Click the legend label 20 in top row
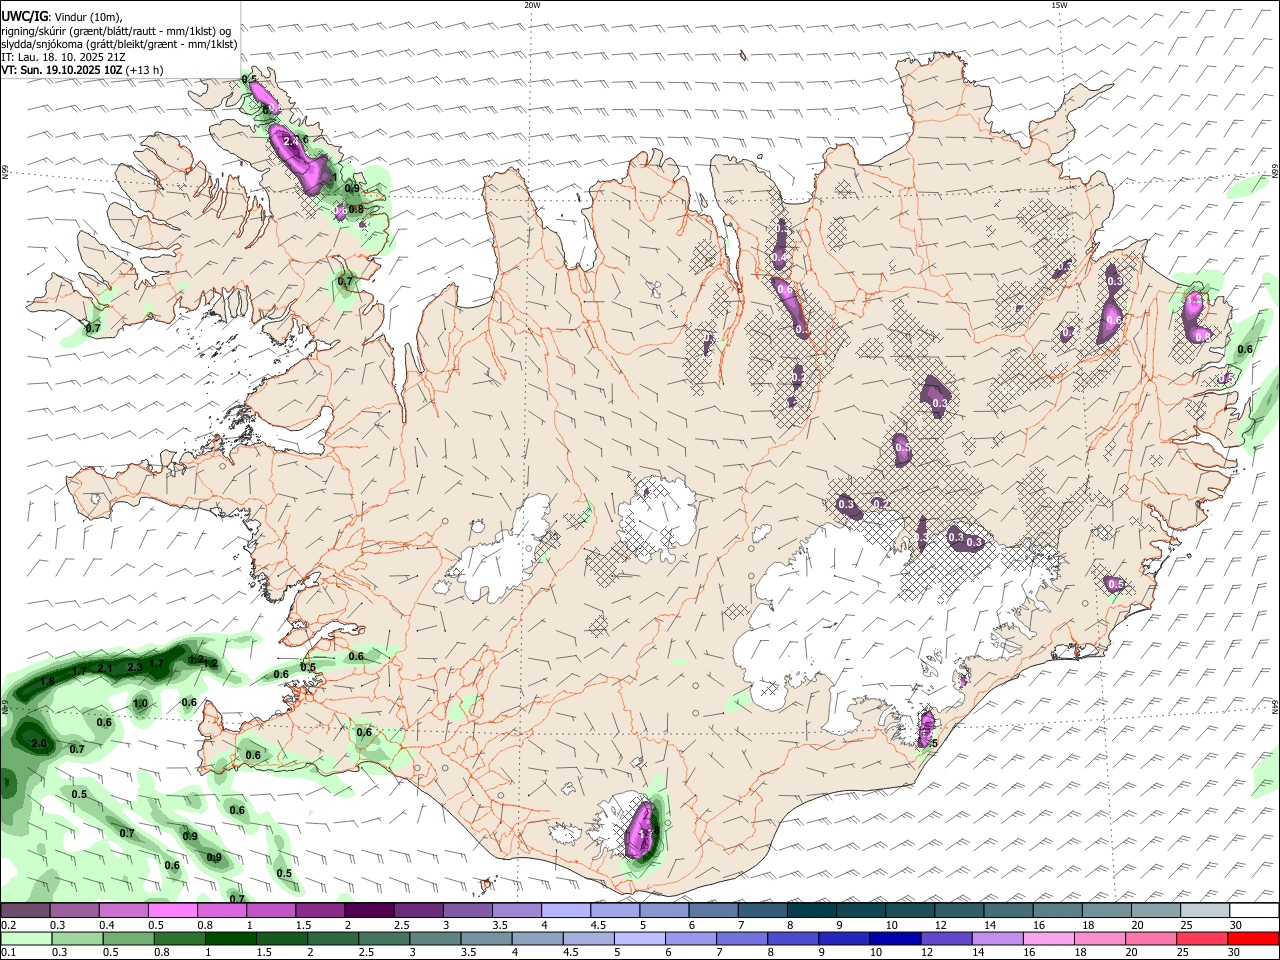 click(x=1137, y=925)
